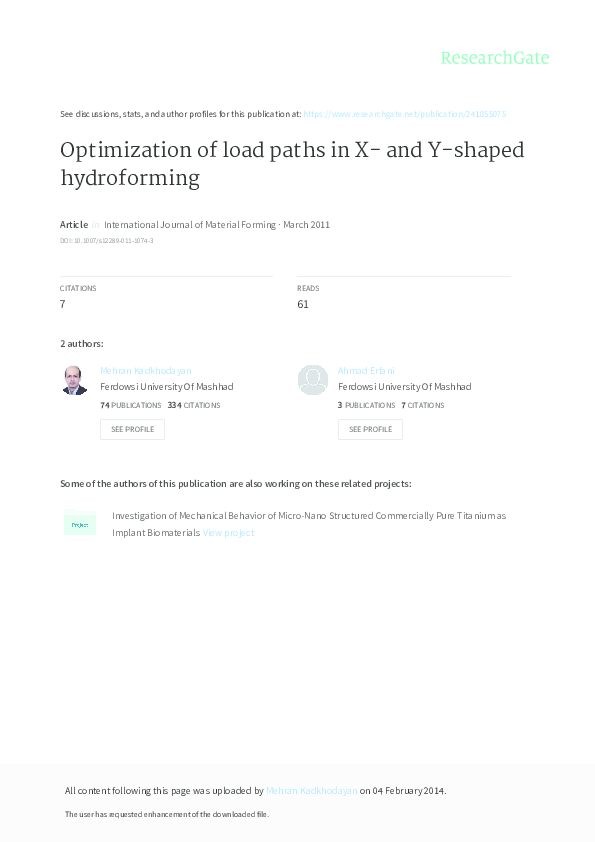Viewport: 595px width, 842px height.
Task: Open Ferdowsi University Of Mashhad under Kadkhodayan
Action: coord(166,386)
